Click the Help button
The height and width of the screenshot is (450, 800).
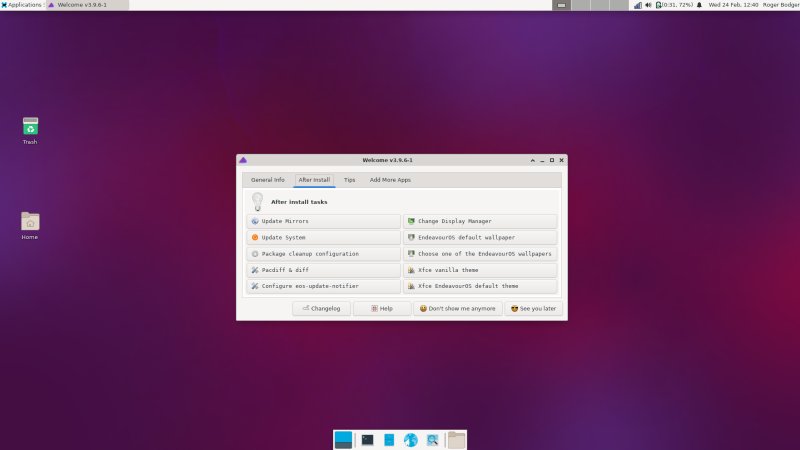click(382, 309)
